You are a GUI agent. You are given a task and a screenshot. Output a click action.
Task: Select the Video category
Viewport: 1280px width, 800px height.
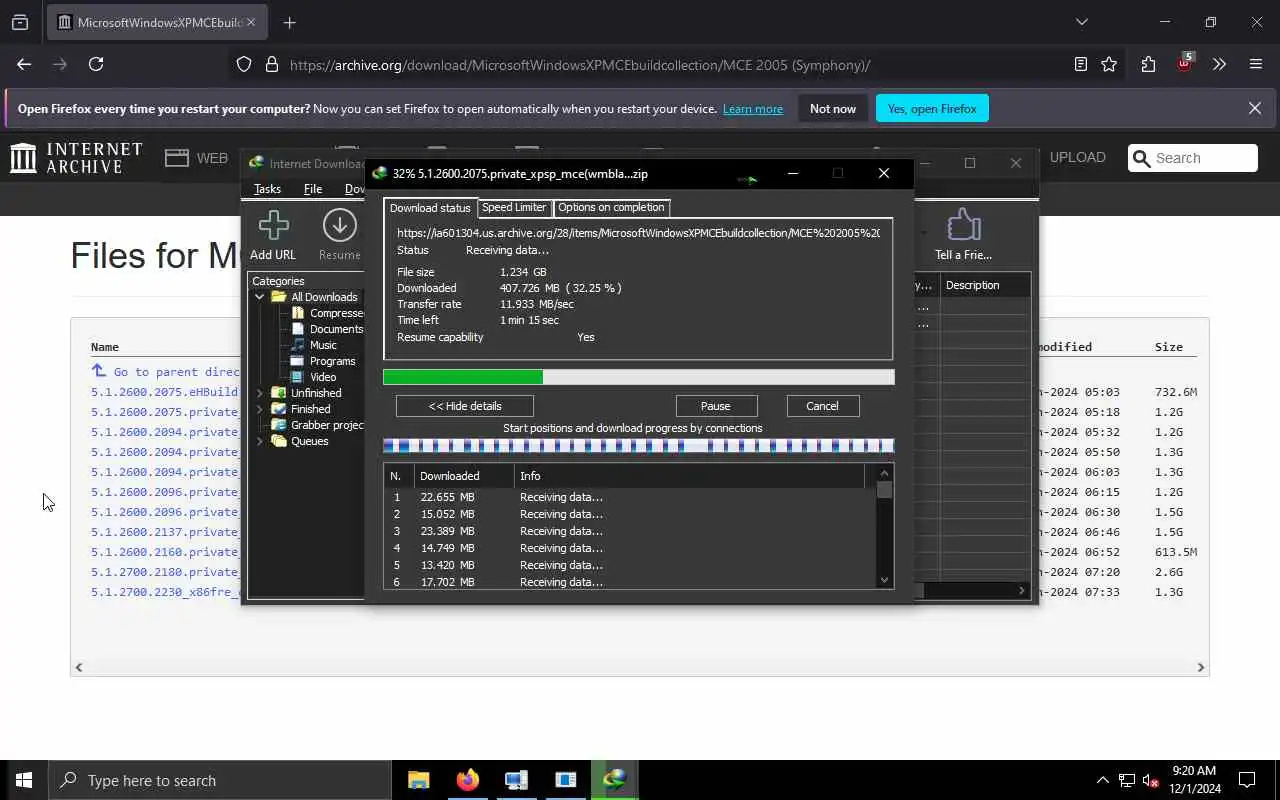coord(313,377)
